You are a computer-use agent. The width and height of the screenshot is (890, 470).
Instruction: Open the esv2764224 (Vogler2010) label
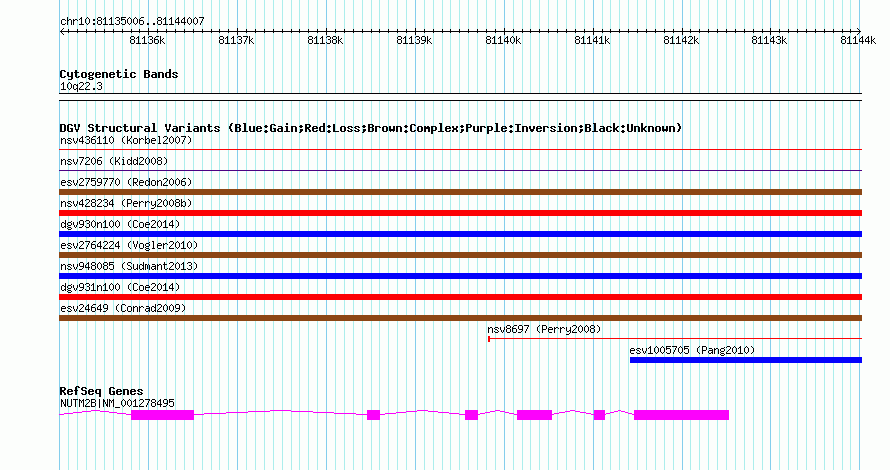point(129,245)
